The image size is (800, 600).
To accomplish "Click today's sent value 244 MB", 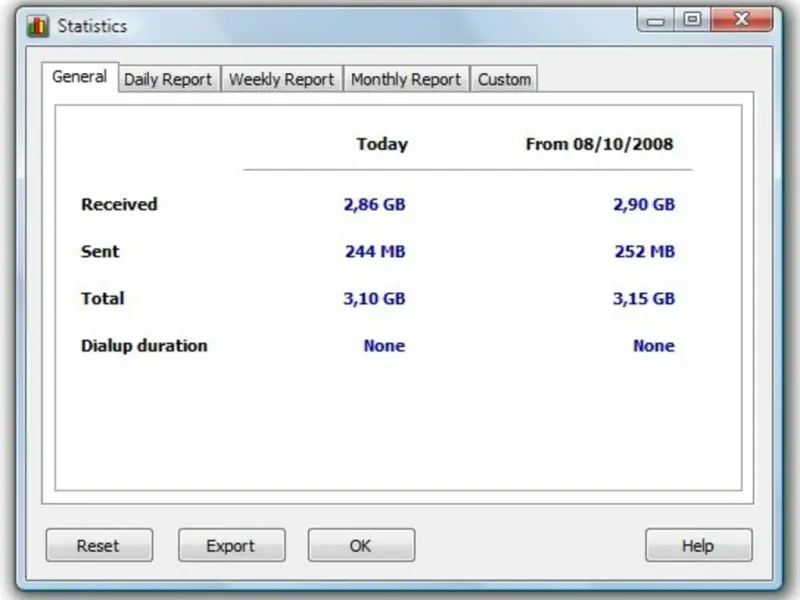I will [375, 252].
